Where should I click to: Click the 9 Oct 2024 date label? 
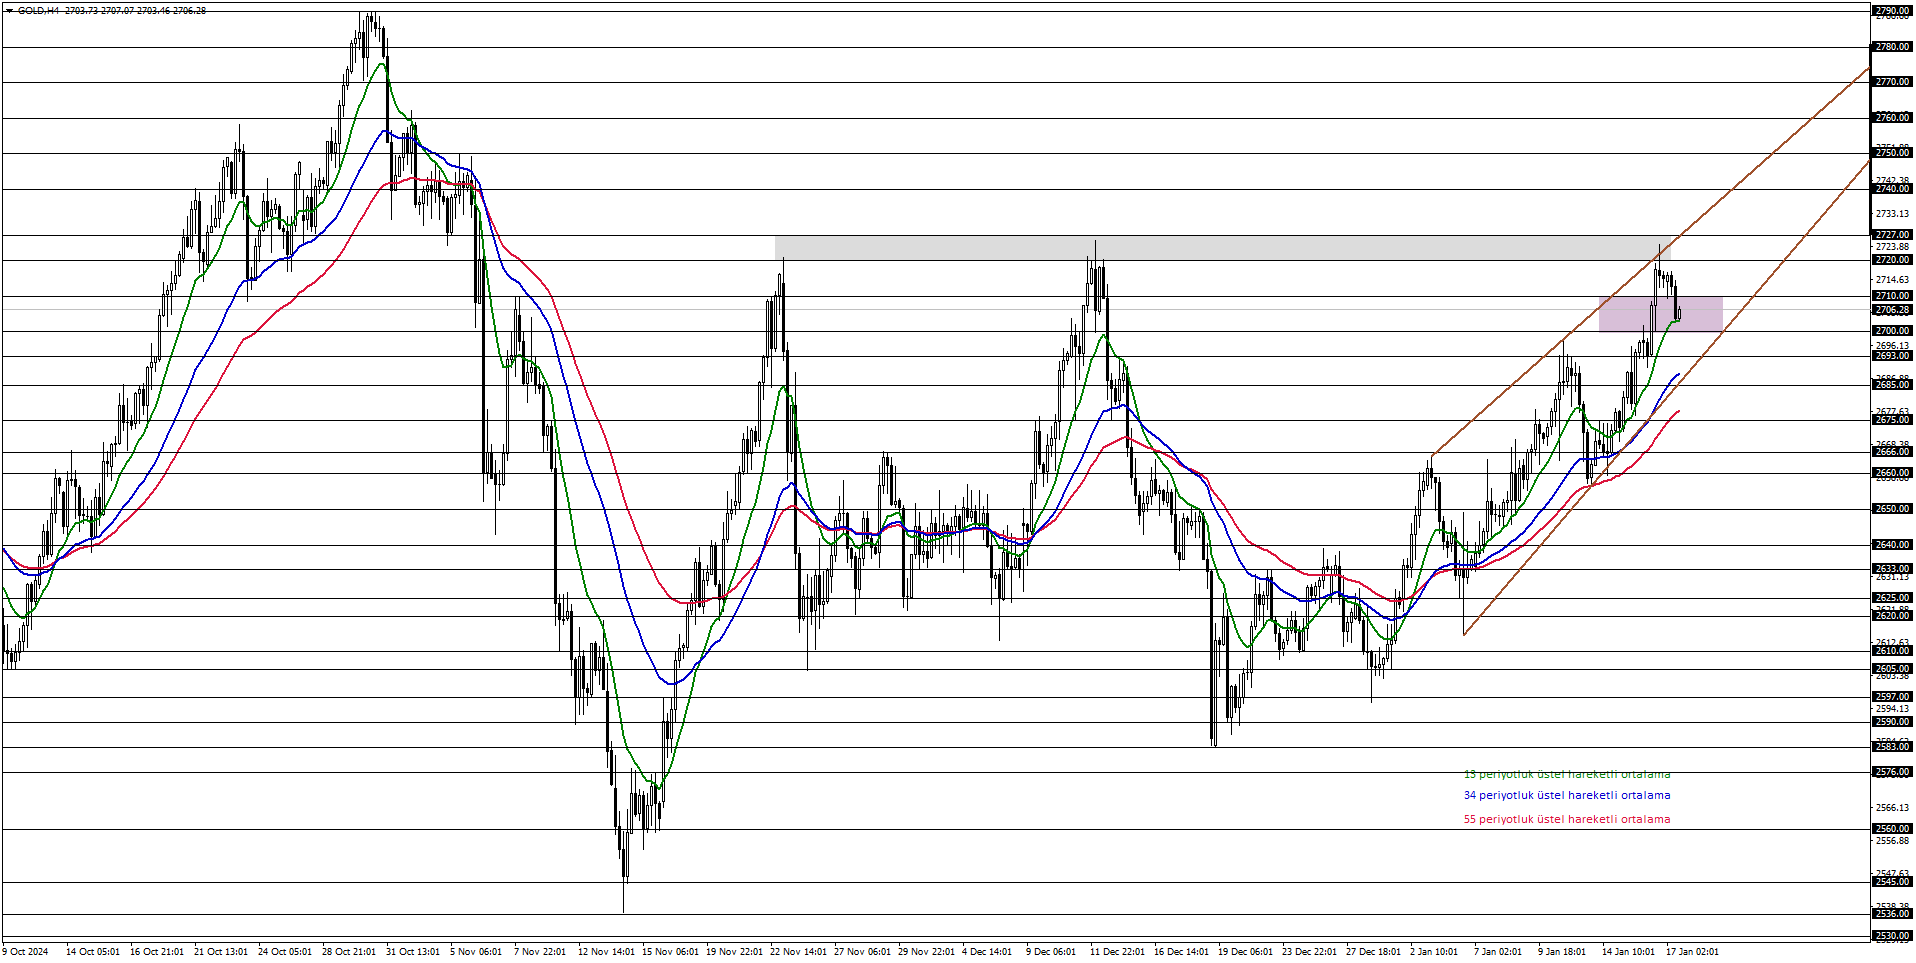coord(26,952)
